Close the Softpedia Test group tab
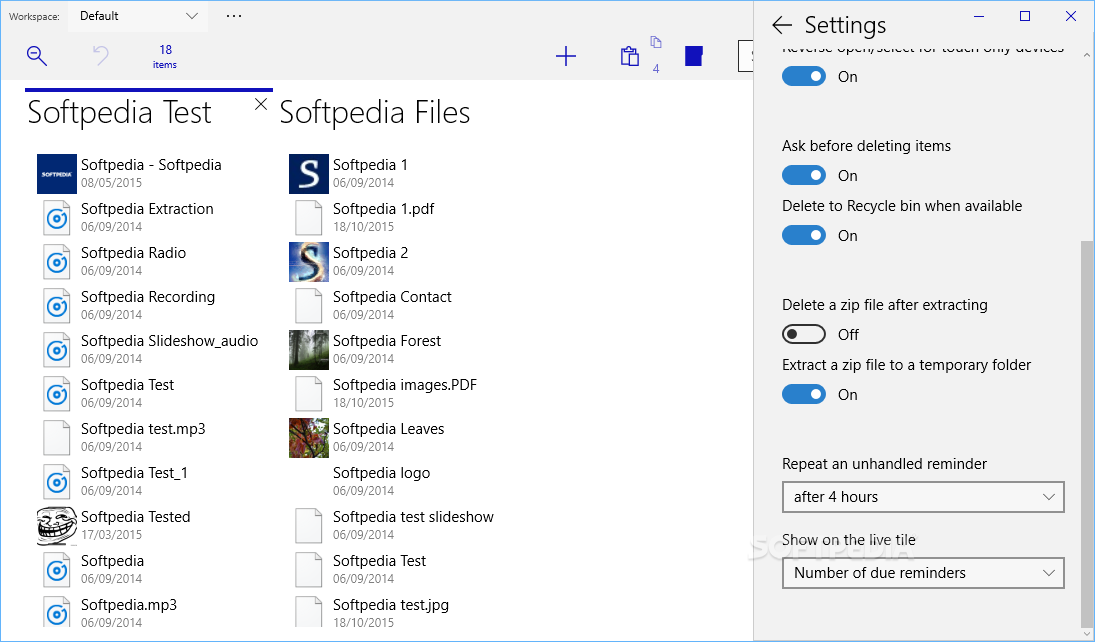This screenshot has width=1095, height=642. (x=260, y=104)
